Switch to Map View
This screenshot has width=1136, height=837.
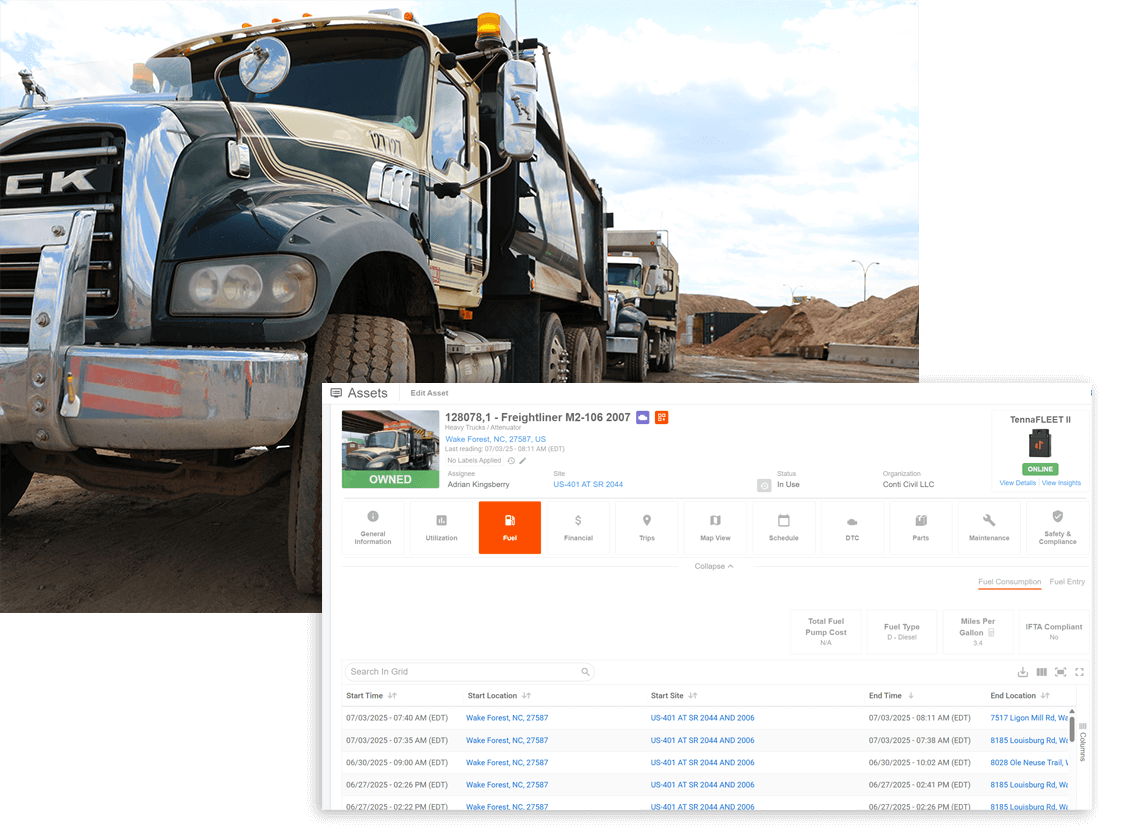[715, 527]
